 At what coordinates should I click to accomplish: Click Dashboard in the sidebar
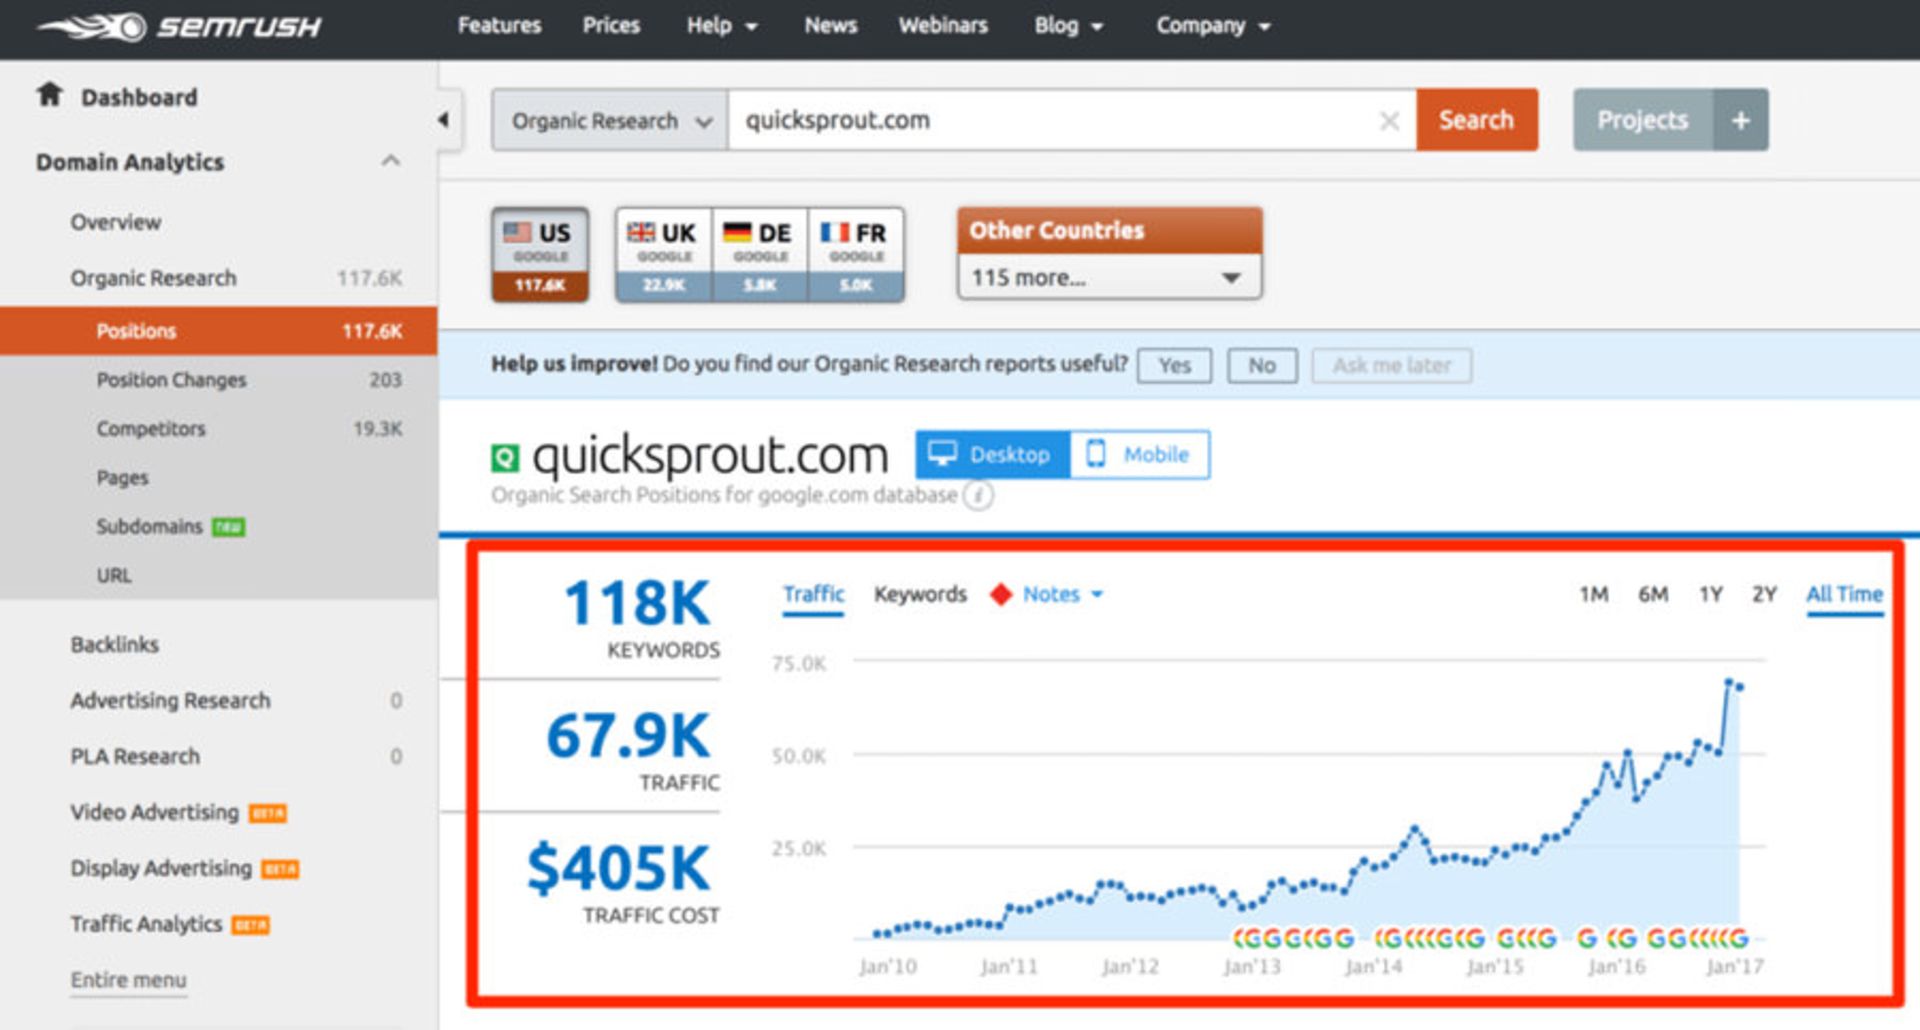tap(139, 97)
